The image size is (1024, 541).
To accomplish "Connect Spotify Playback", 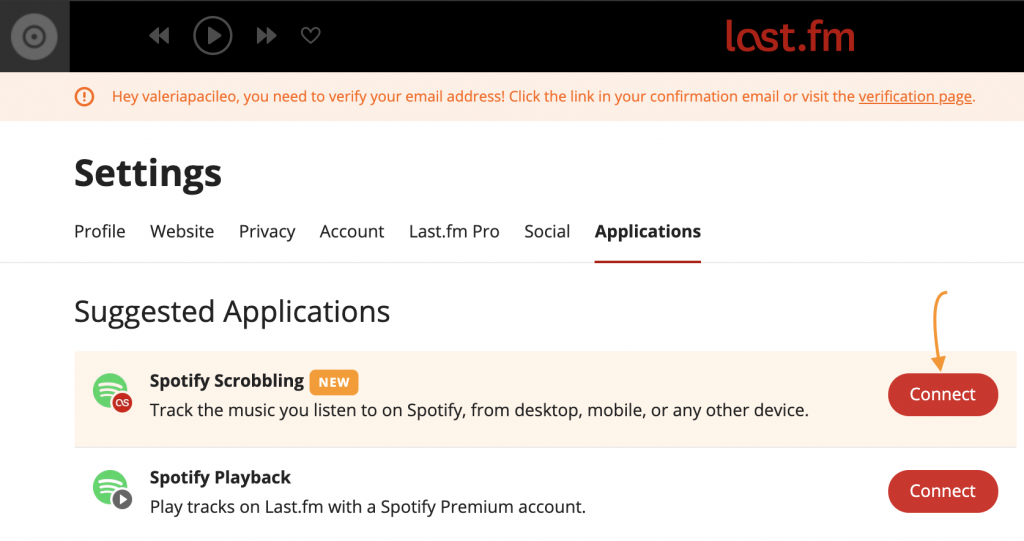I will point(943,491).
